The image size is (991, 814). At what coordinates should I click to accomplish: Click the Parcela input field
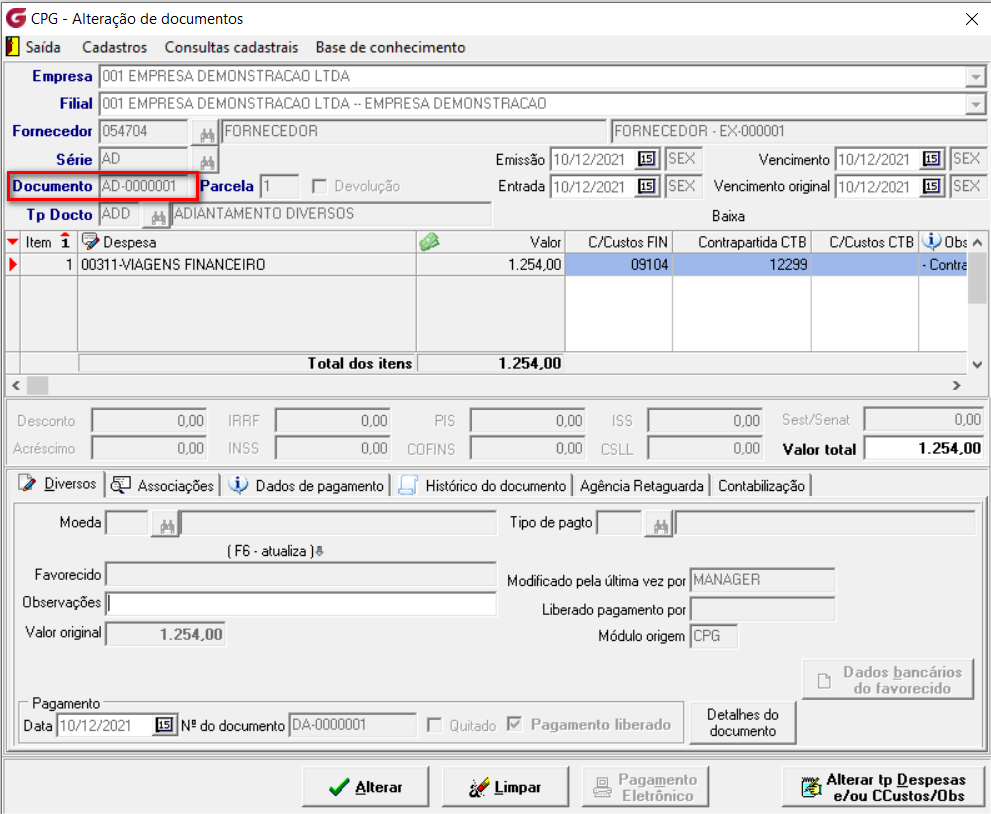point(279,186)
